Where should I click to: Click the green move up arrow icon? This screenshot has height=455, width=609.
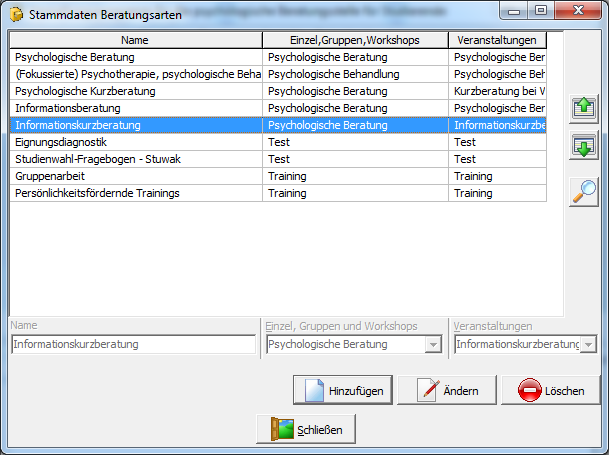(583, 108)
